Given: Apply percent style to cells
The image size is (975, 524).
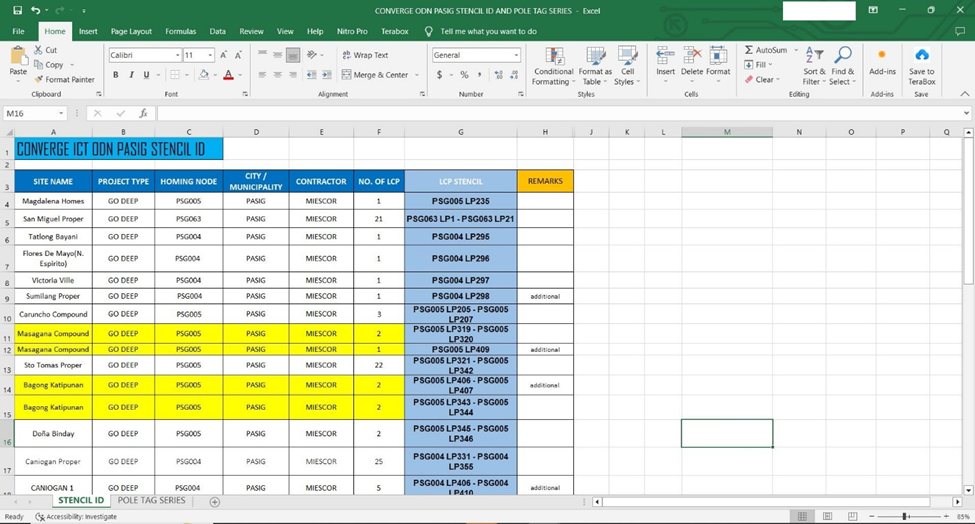Looking at the screenshot, I should tap(464, 75).
